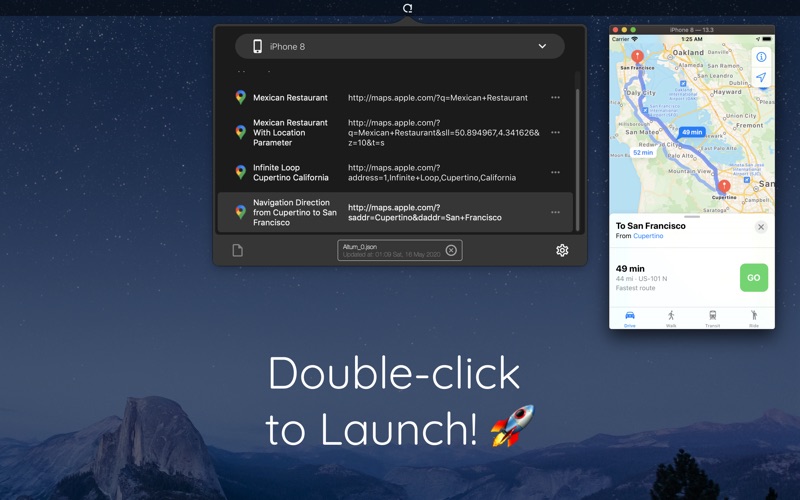Viewport: 800px width, 500px height.
Task: Open more options for Mexican Restaurant row
Action: click(555, 97)
